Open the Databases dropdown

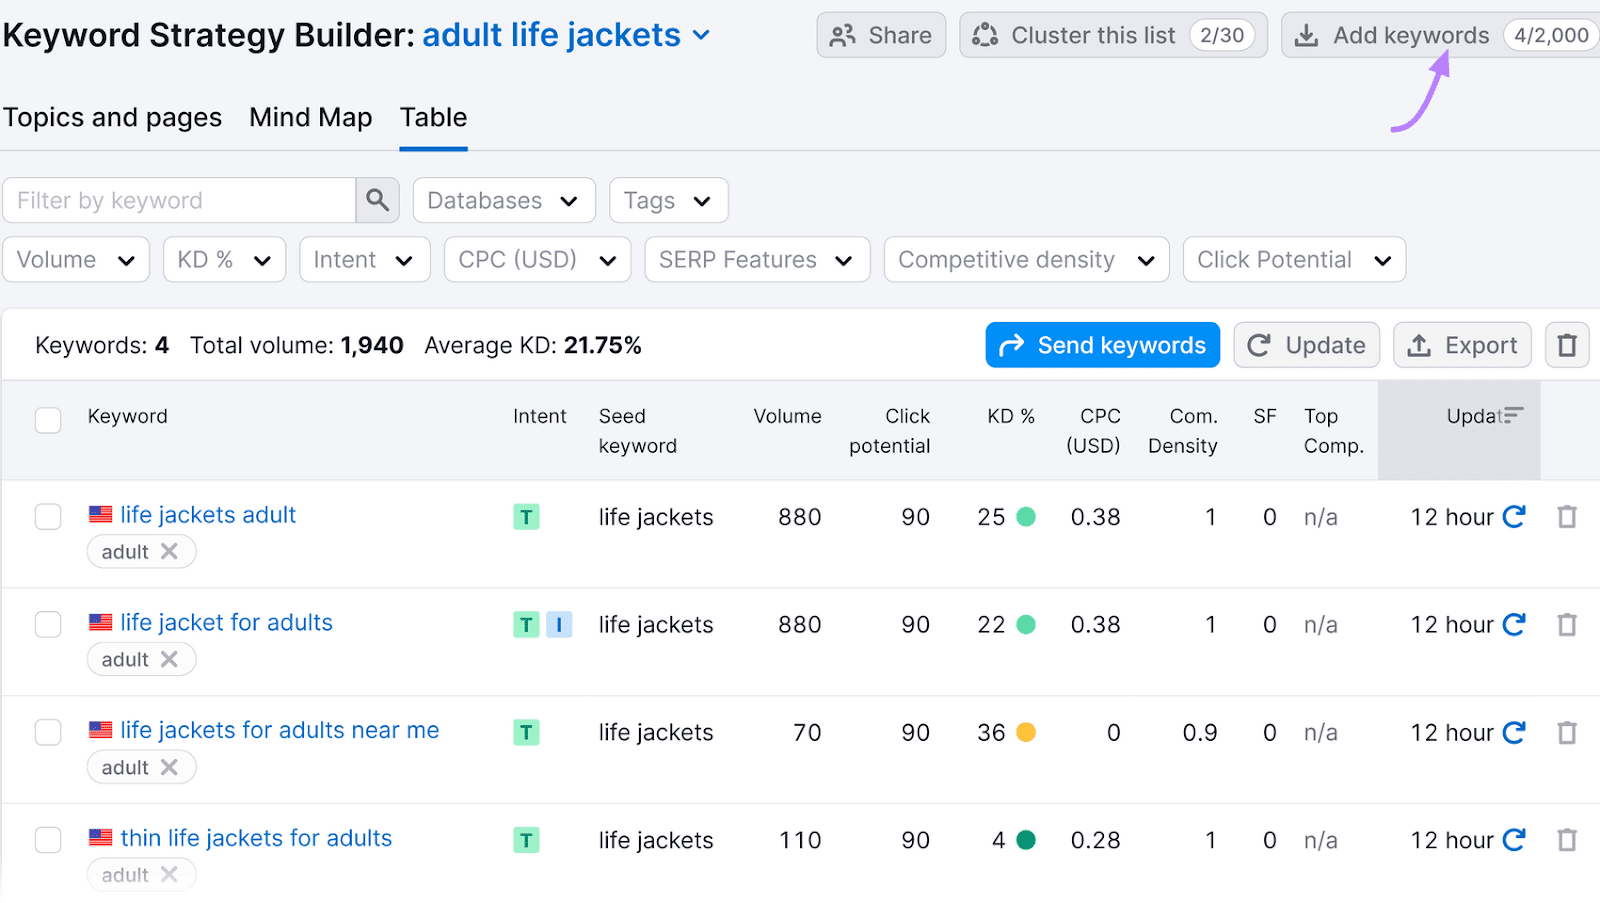pos(504,200)
